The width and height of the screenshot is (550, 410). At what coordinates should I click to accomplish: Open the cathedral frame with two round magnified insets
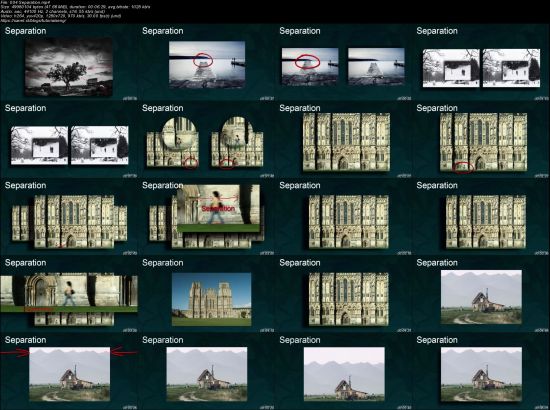click(x=205, y=142)
